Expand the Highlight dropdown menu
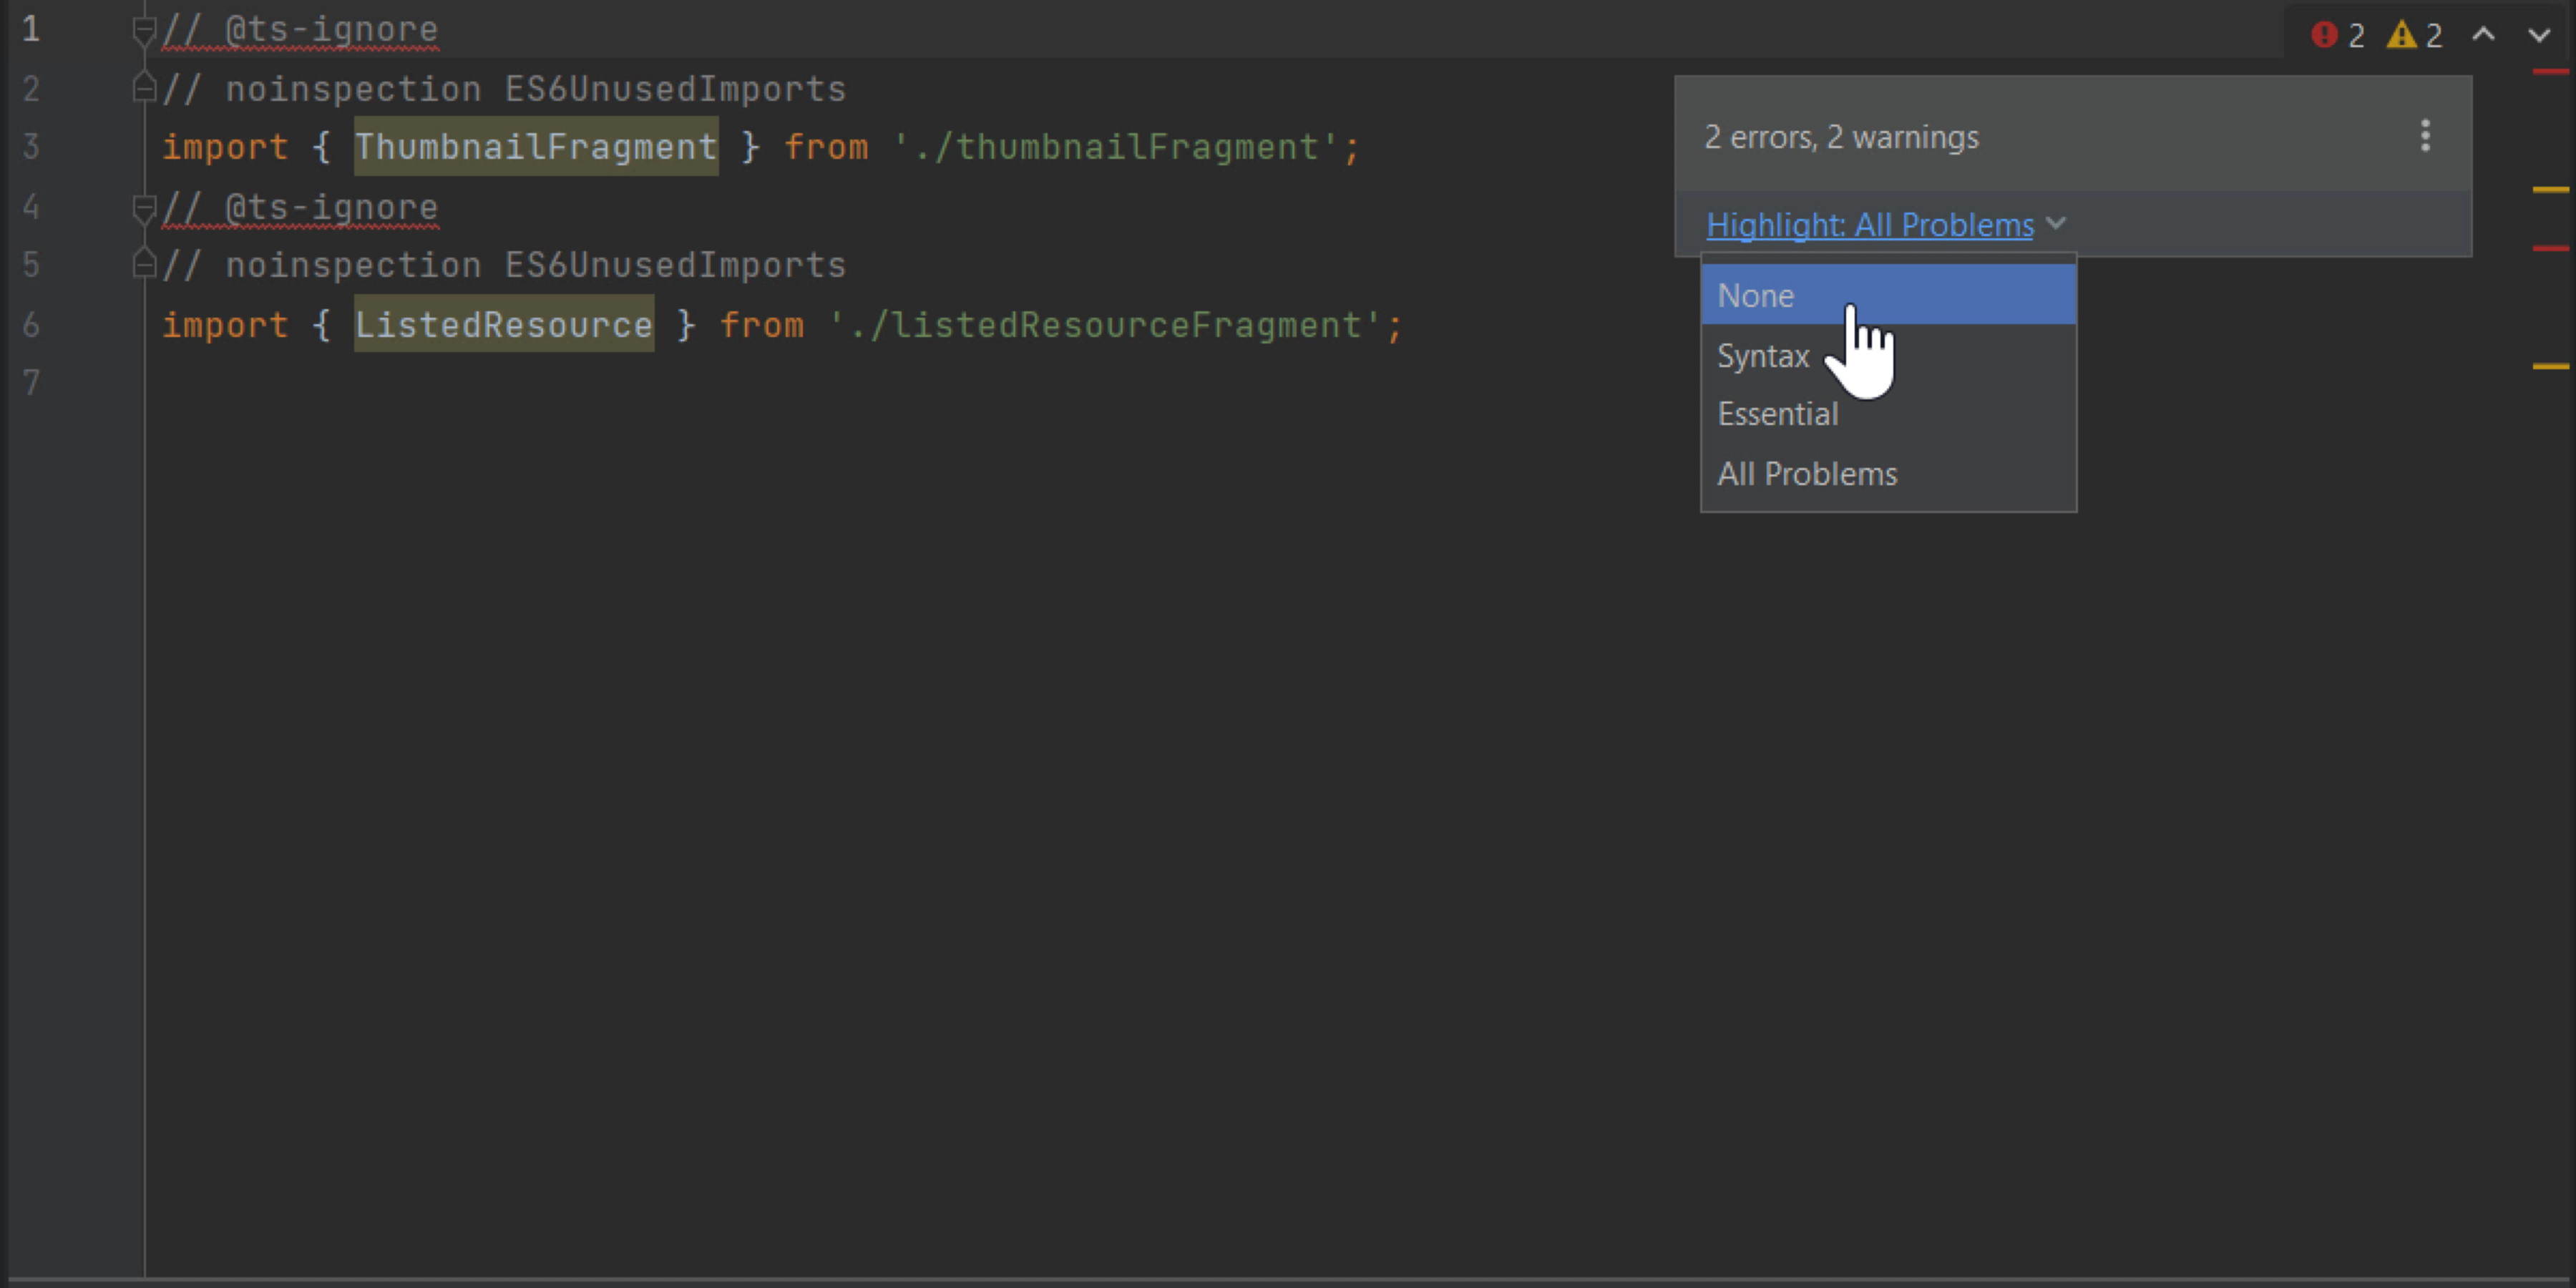 [1888, 222]
